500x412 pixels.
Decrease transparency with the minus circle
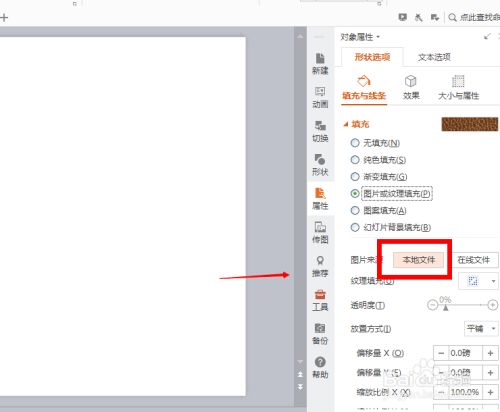tap(432, 305)
